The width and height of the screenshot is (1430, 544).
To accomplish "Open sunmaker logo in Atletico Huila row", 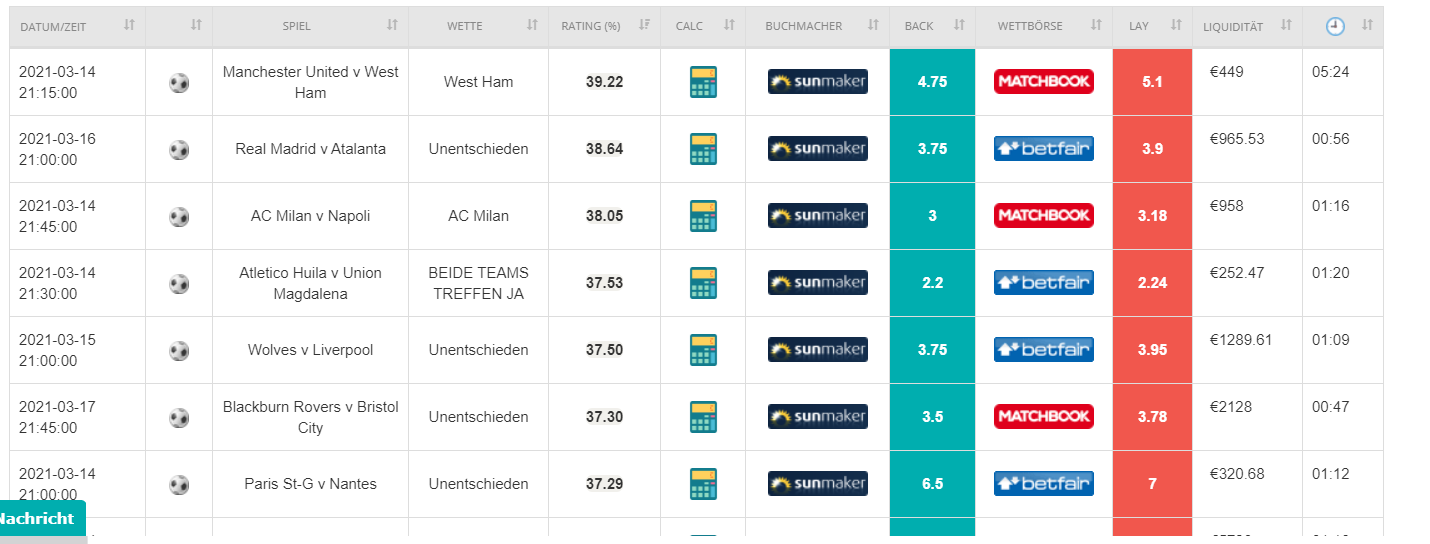I will tap(818, 283).
